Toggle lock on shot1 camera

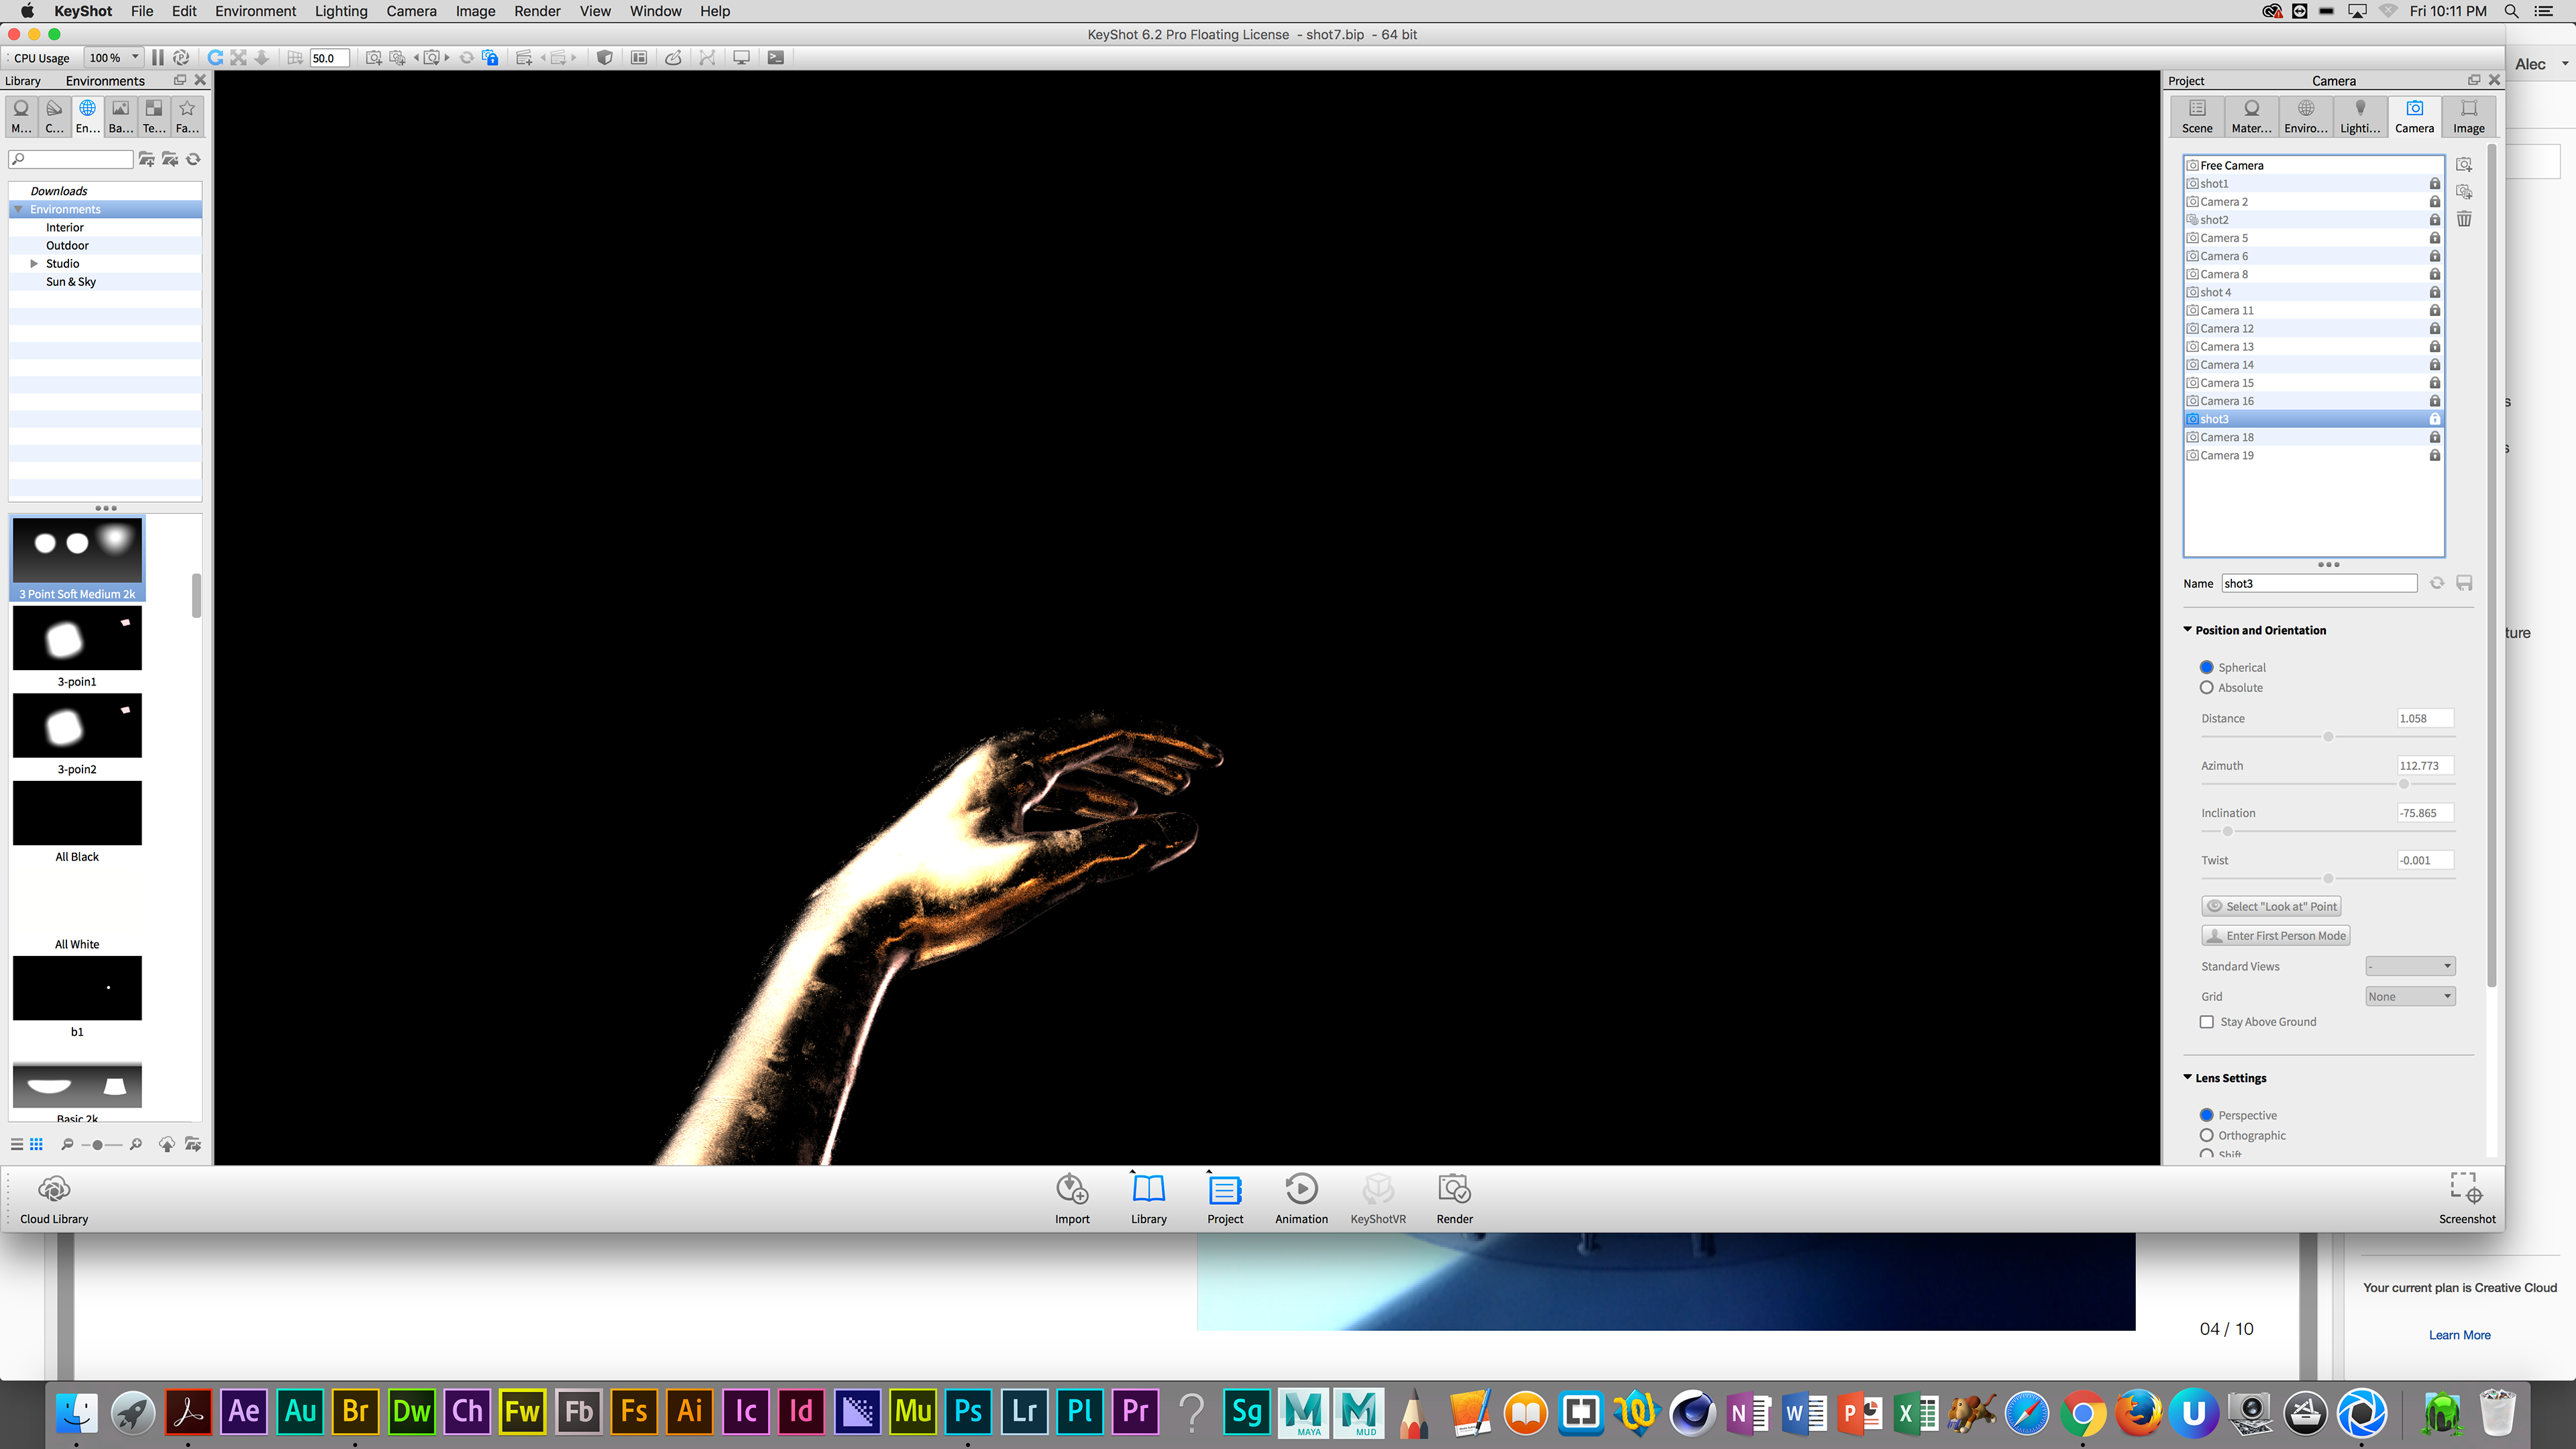(2435, 184)
